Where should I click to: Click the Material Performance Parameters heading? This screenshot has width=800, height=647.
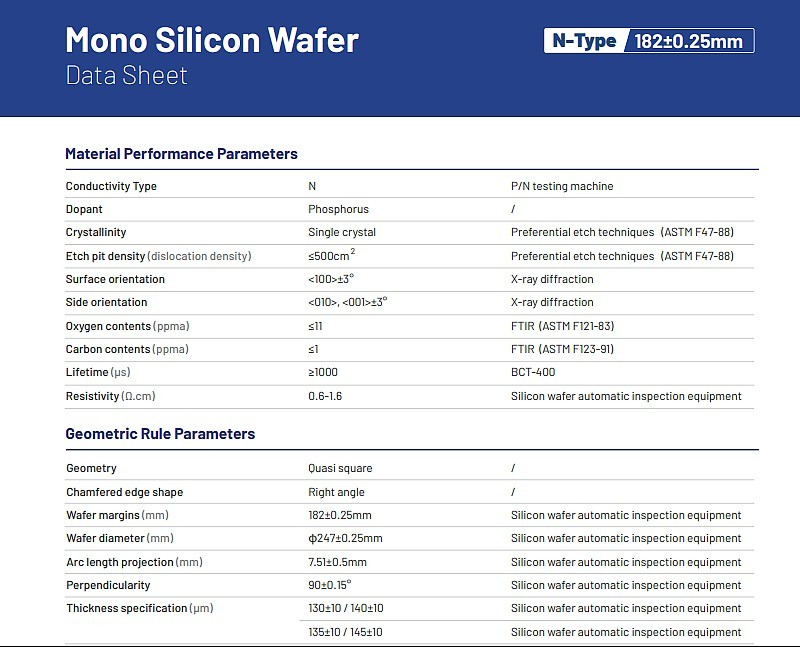181,154
